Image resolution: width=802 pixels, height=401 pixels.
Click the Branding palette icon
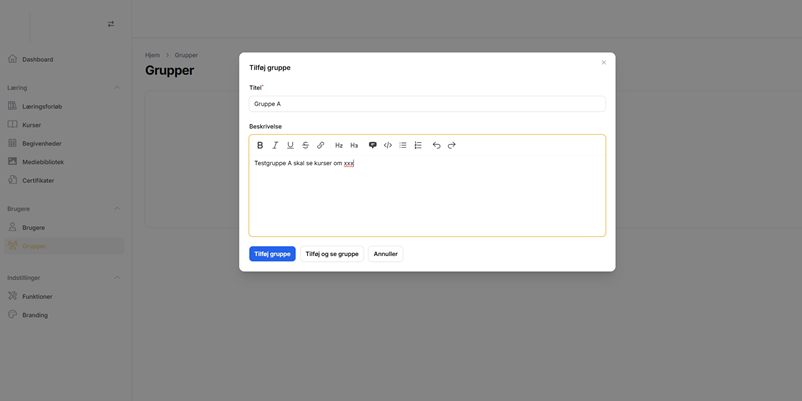[x=13, y=315]
